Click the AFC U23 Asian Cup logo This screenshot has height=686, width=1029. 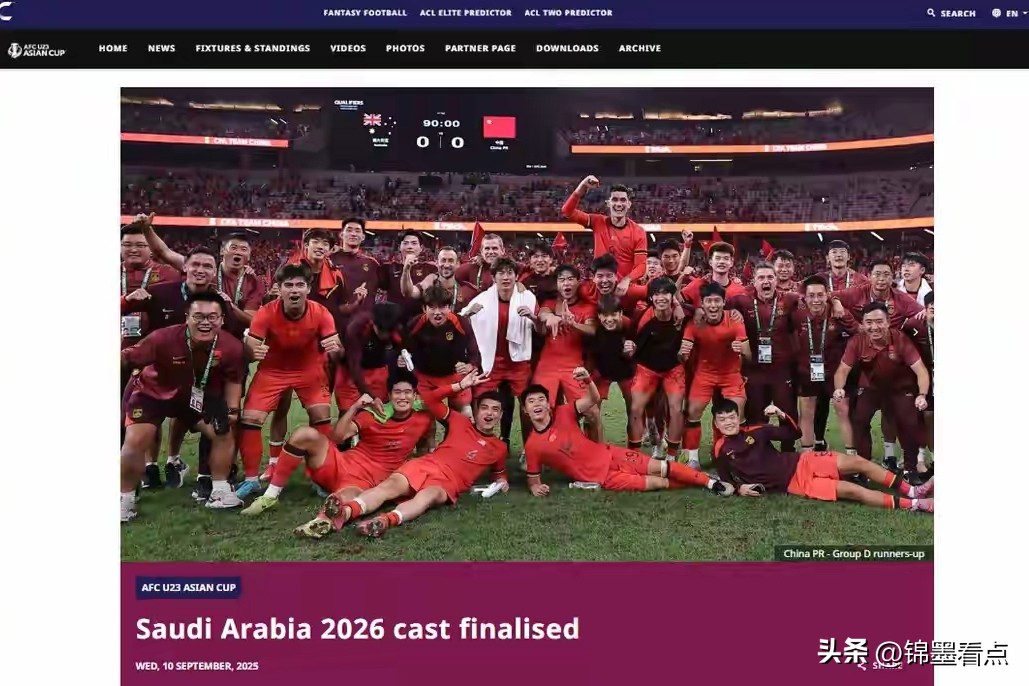click(37, 50)
